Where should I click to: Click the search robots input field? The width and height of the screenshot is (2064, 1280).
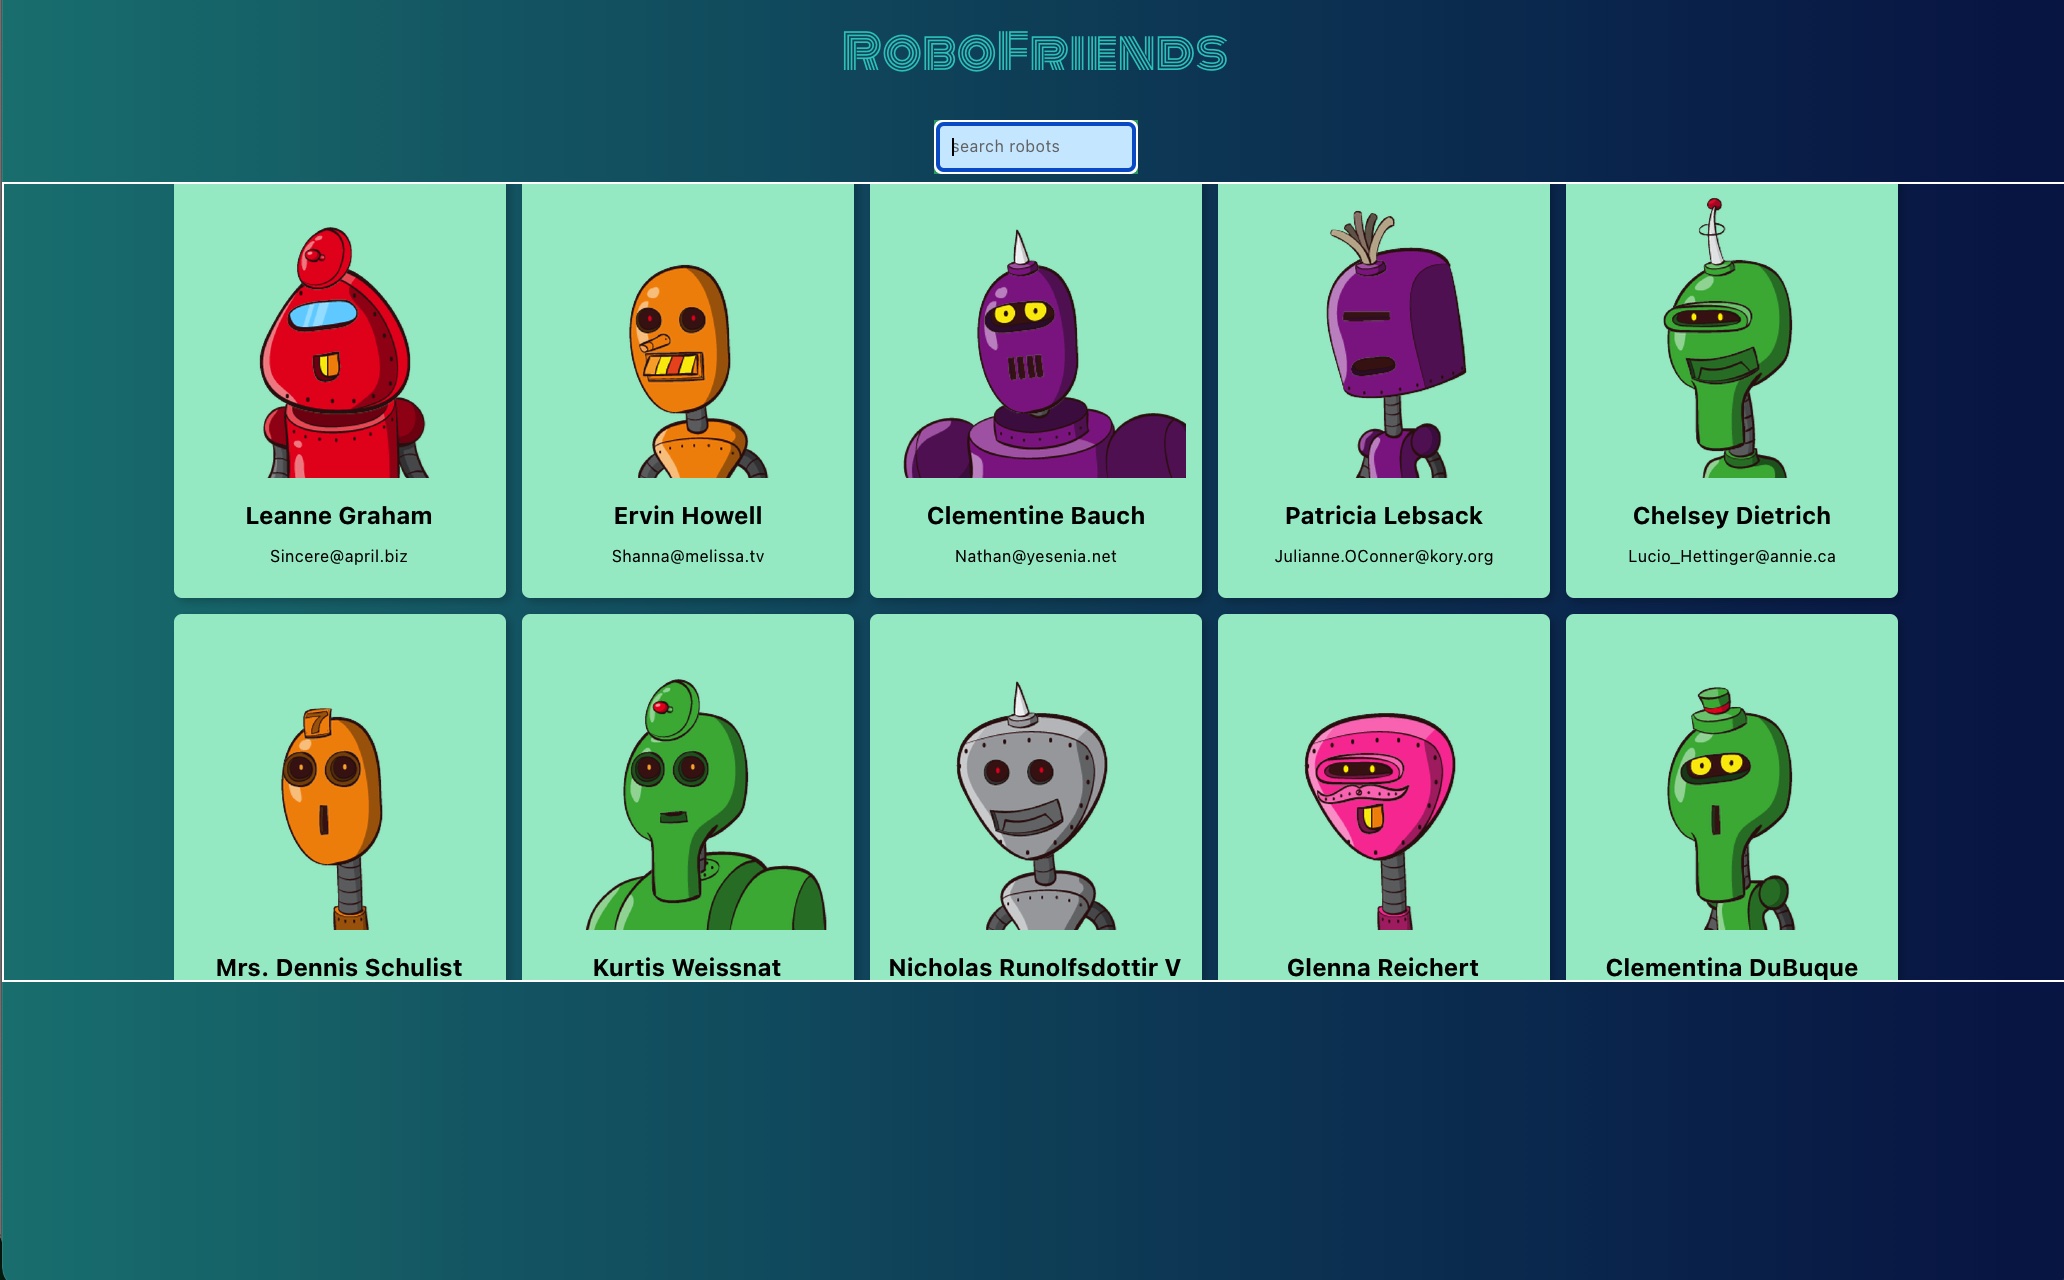[x=1035, y=147]
